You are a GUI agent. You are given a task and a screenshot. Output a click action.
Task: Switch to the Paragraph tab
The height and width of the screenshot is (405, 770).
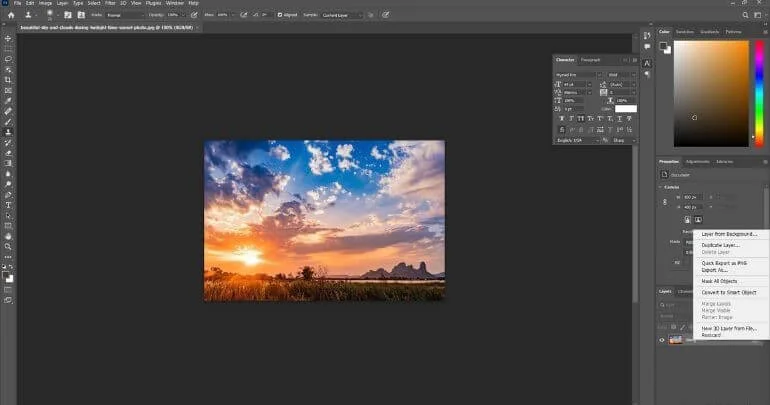(x=590, y=60)
